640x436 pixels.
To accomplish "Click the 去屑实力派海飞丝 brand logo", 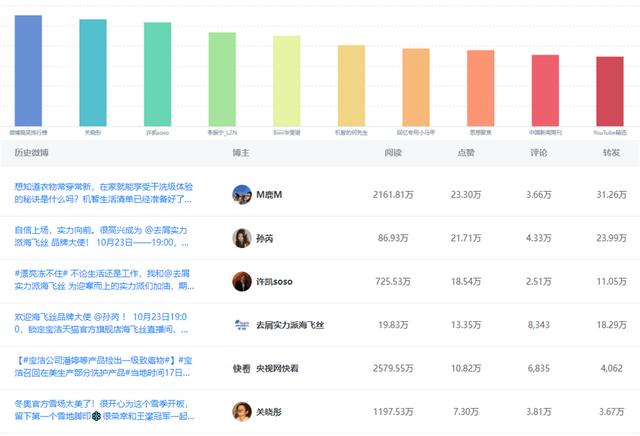I will tap(241, 325).
